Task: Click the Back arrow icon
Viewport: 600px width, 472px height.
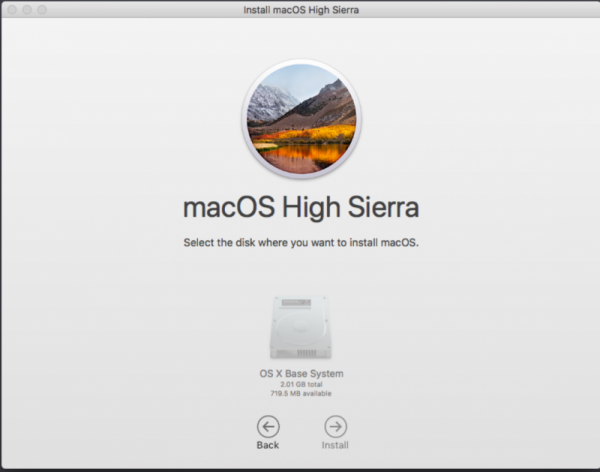Action: (x=268, y=426)
